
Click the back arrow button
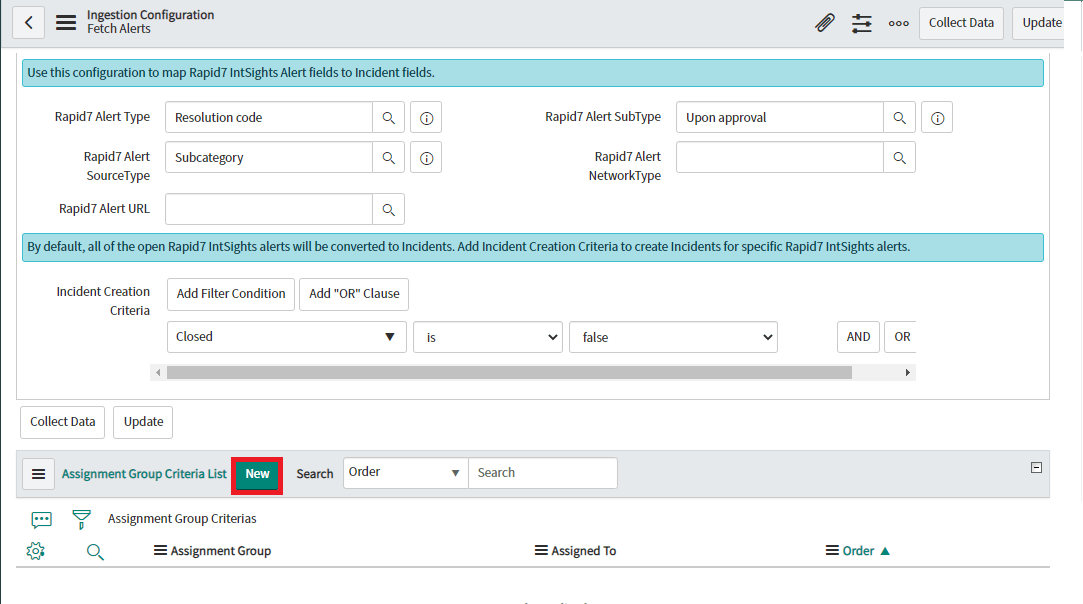click(28, 22)
